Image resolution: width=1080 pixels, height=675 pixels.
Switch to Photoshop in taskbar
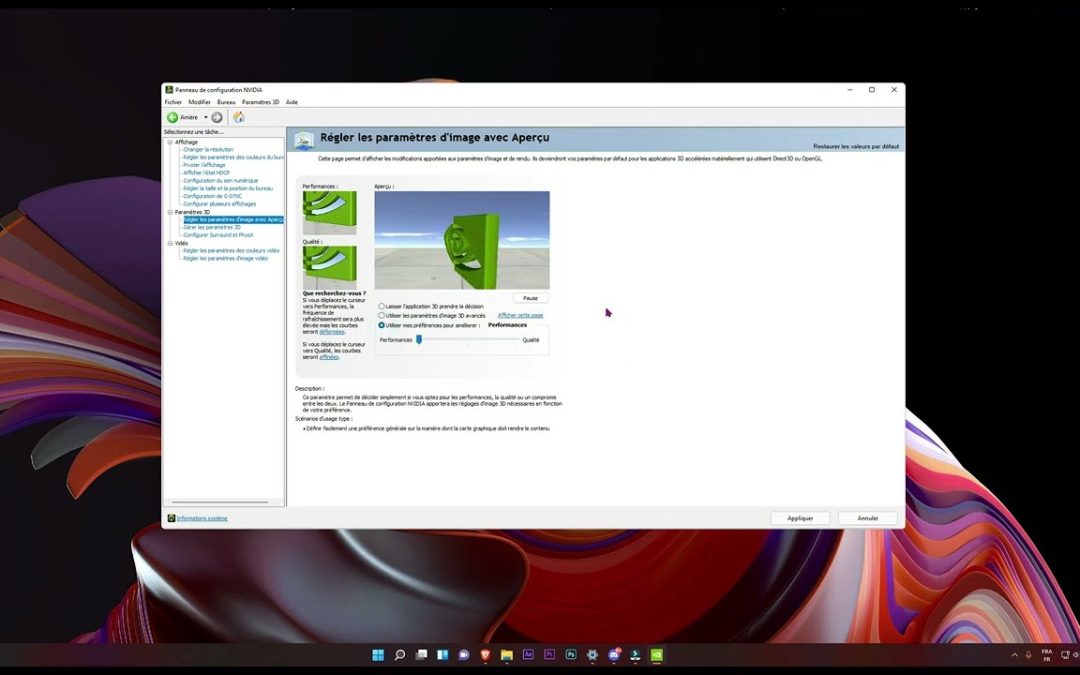click(x=571, y=654)
